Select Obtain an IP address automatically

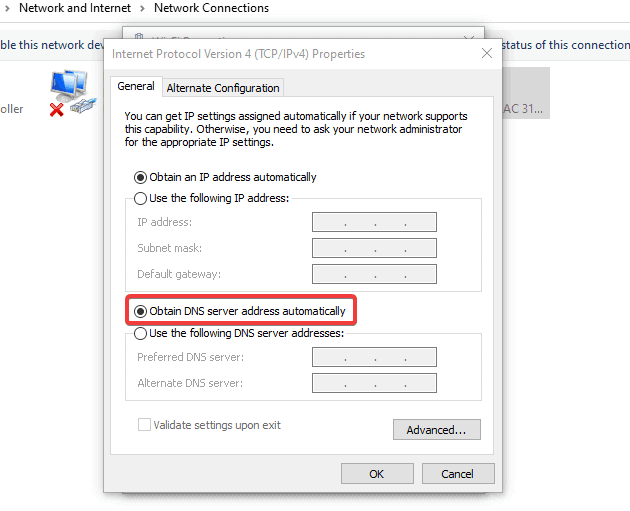coord(141,177)
